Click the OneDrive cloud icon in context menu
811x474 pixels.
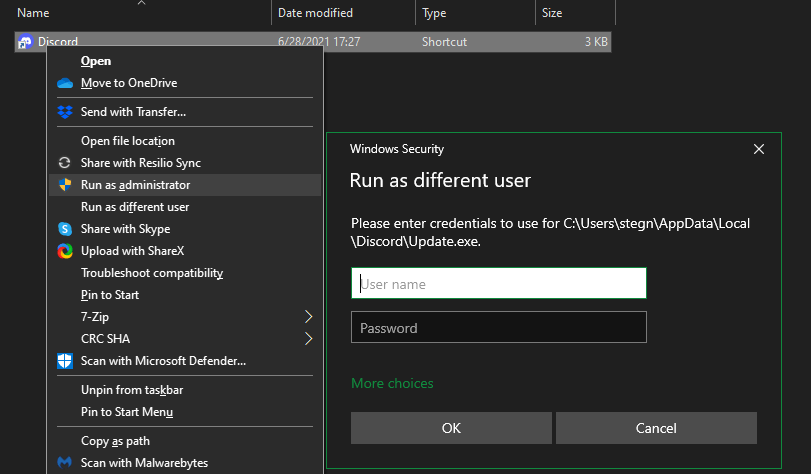[64, 83]
